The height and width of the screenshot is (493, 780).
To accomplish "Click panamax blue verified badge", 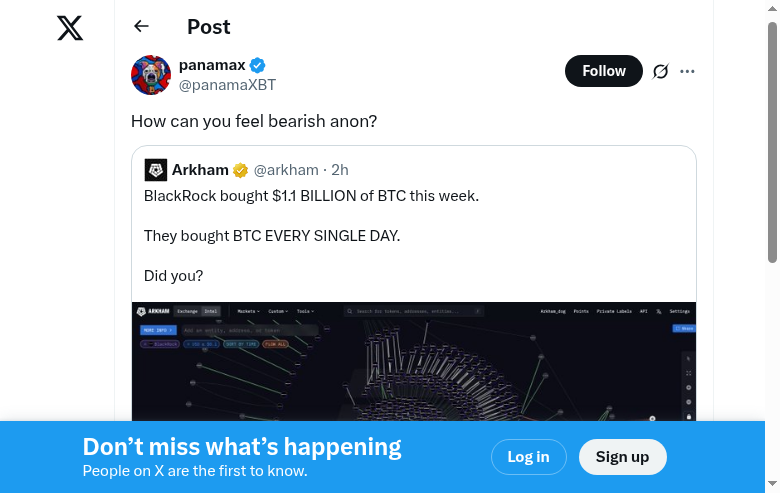I will pyautogui.click(x=257, y=66).
